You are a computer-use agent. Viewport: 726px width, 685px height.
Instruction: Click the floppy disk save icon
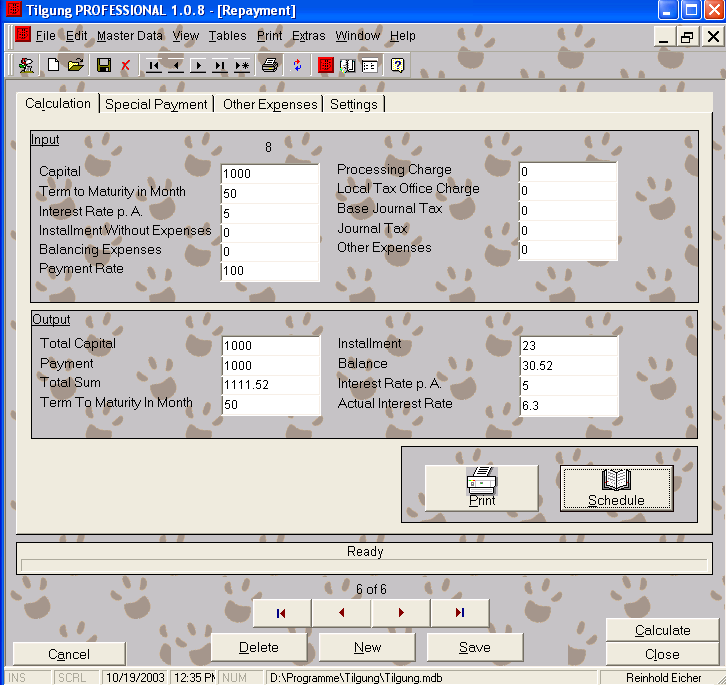[103, 66]
